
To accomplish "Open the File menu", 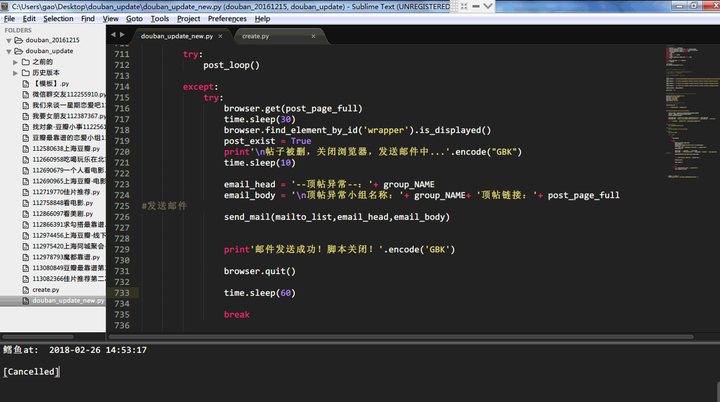I will coord(9,19).
